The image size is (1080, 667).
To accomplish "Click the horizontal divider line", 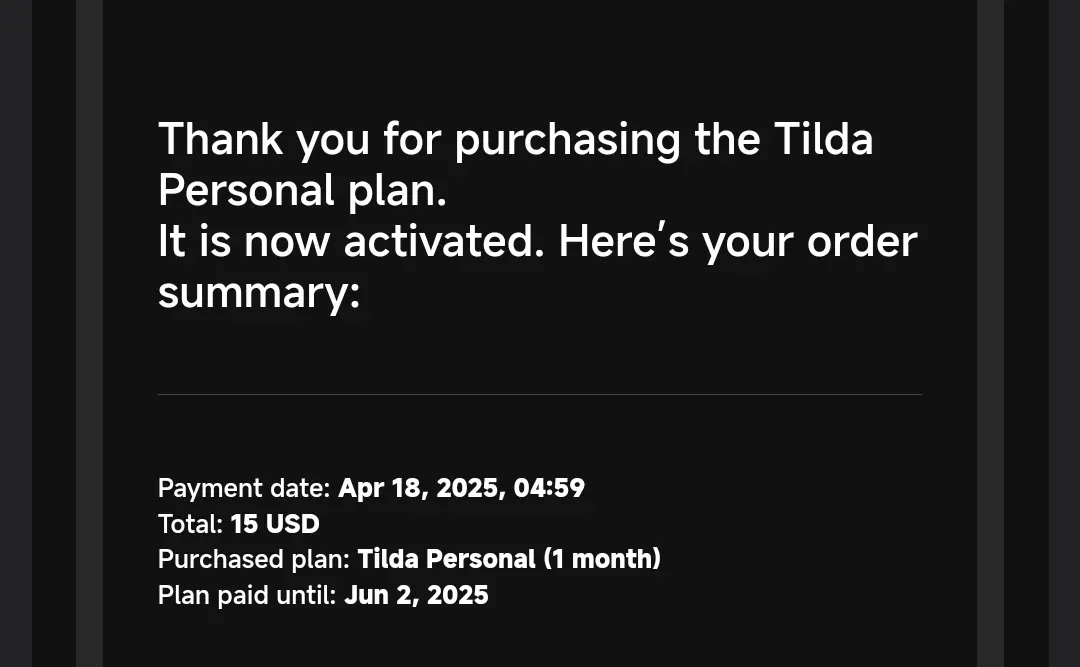I will coord(540,394).
